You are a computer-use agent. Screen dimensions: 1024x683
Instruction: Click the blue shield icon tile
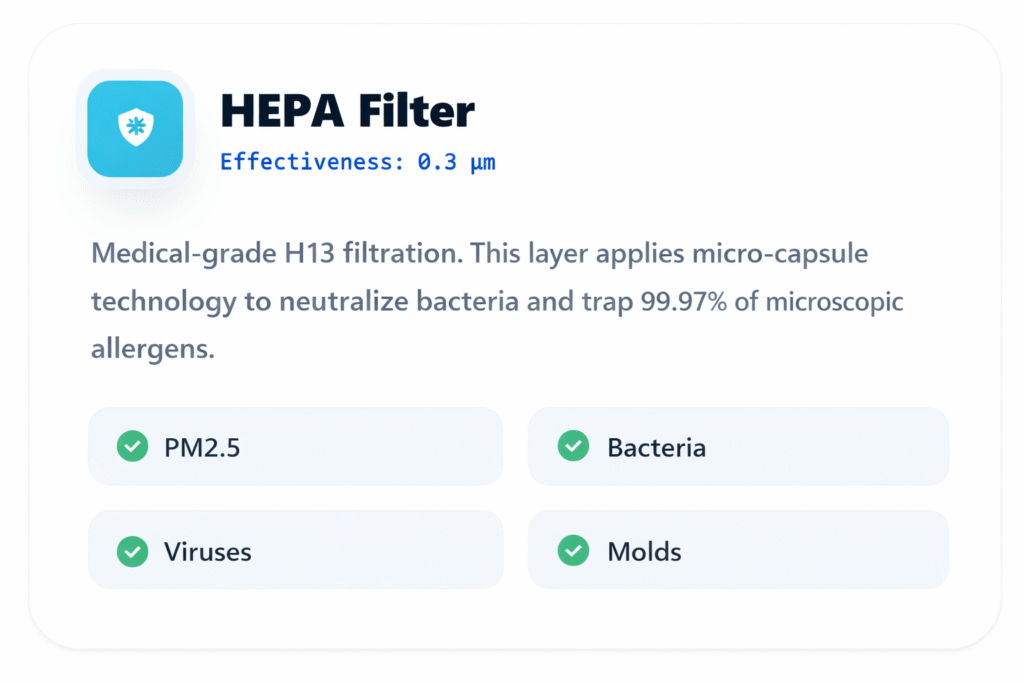click(134, 129)
